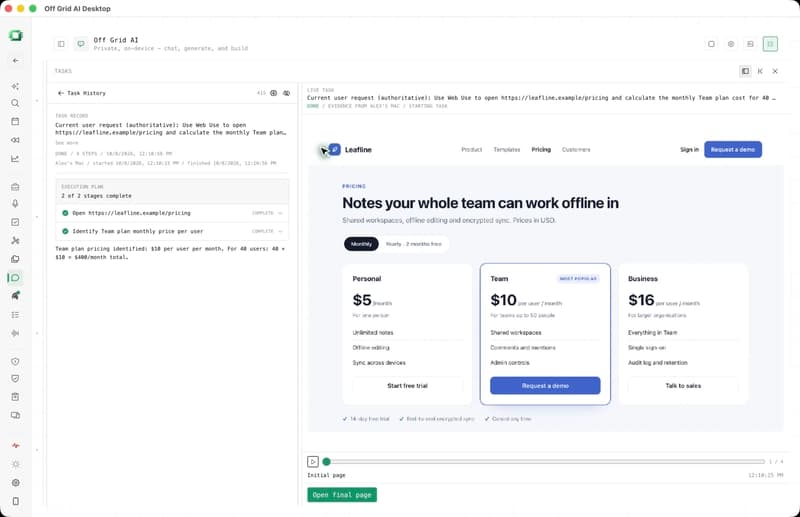Open the search icon in sidebar
800x517 pixels.
tap(15, 103)
